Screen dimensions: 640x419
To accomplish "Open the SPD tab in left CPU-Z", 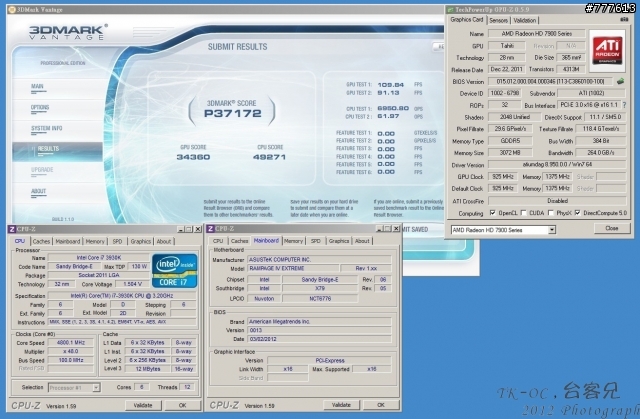I will click(117, 242).
